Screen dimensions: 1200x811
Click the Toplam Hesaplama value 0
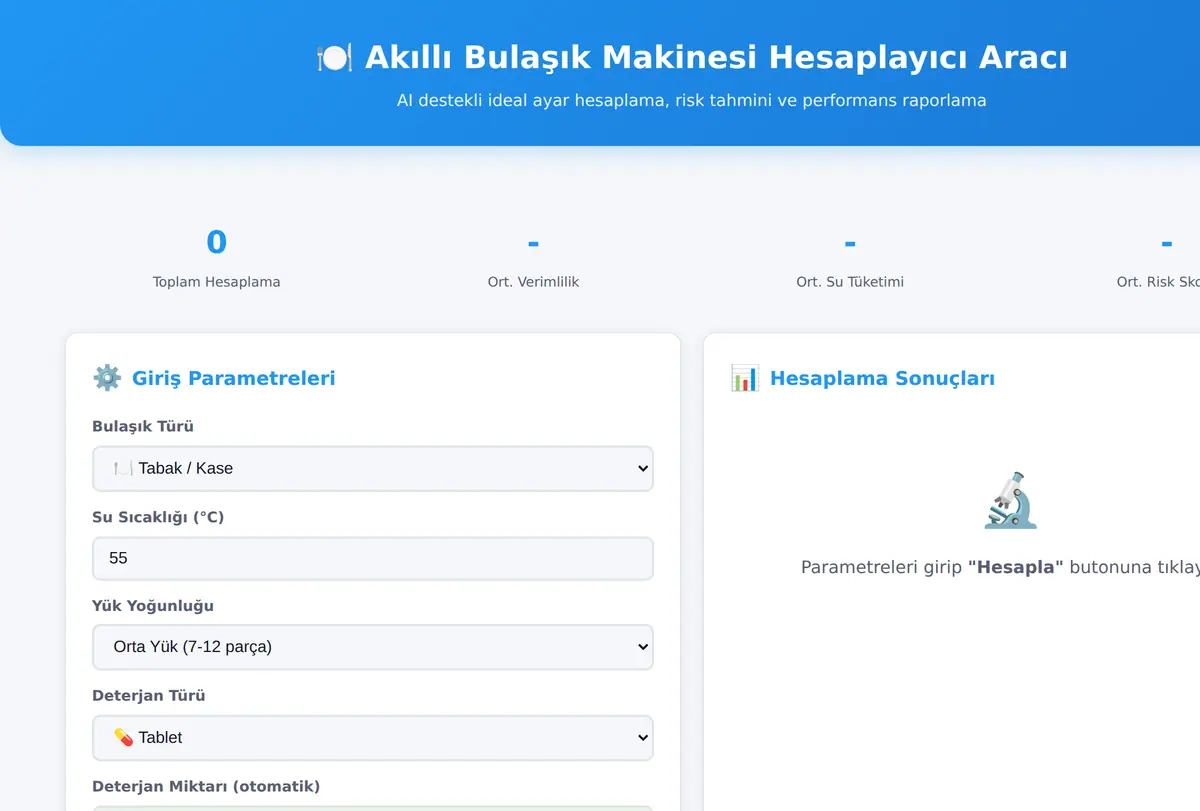[x=216, y=242]
